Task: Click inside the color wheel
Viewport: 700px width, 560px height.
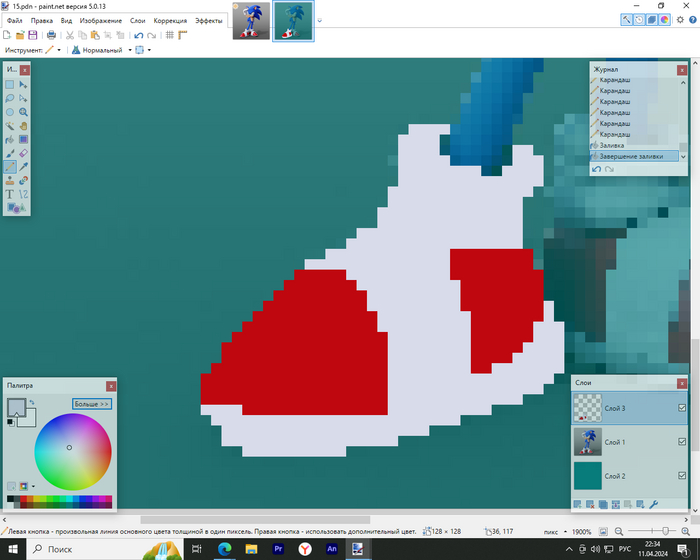Action: pos(73,452)
